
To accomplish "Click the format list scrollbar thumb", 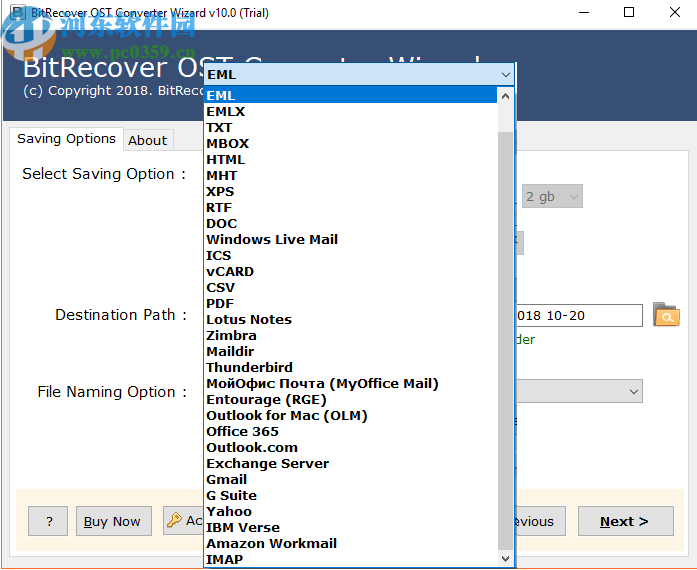I will tap(505, 341).
